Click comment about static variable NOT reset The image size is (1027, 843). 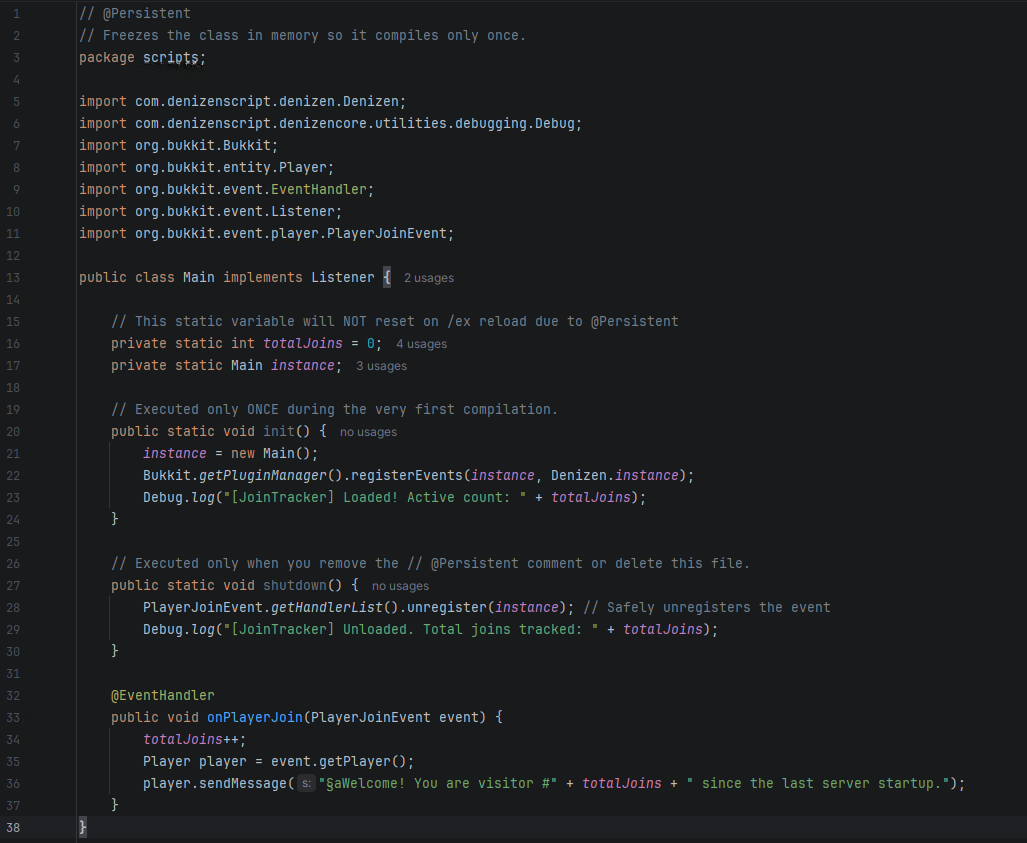394,322
